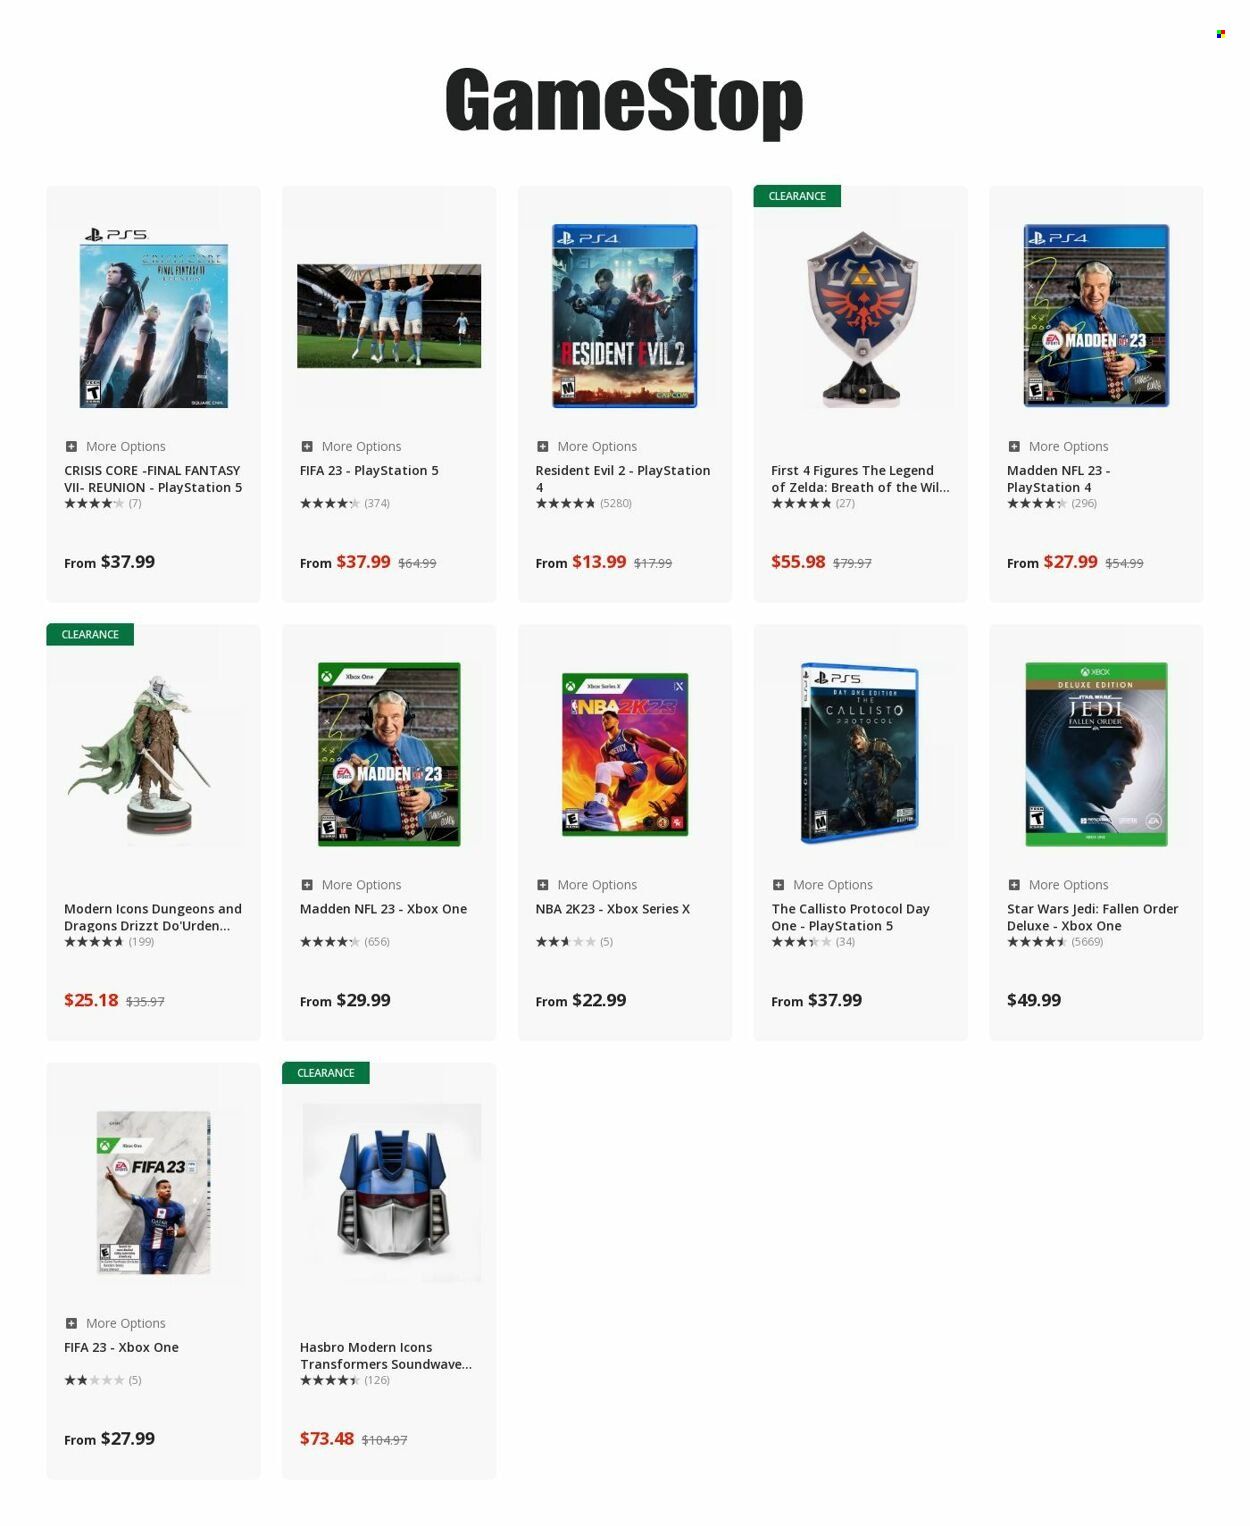Click the small colored icon at top right
Viewport: 1250px width, 1526px height.
pos(1221,34)
